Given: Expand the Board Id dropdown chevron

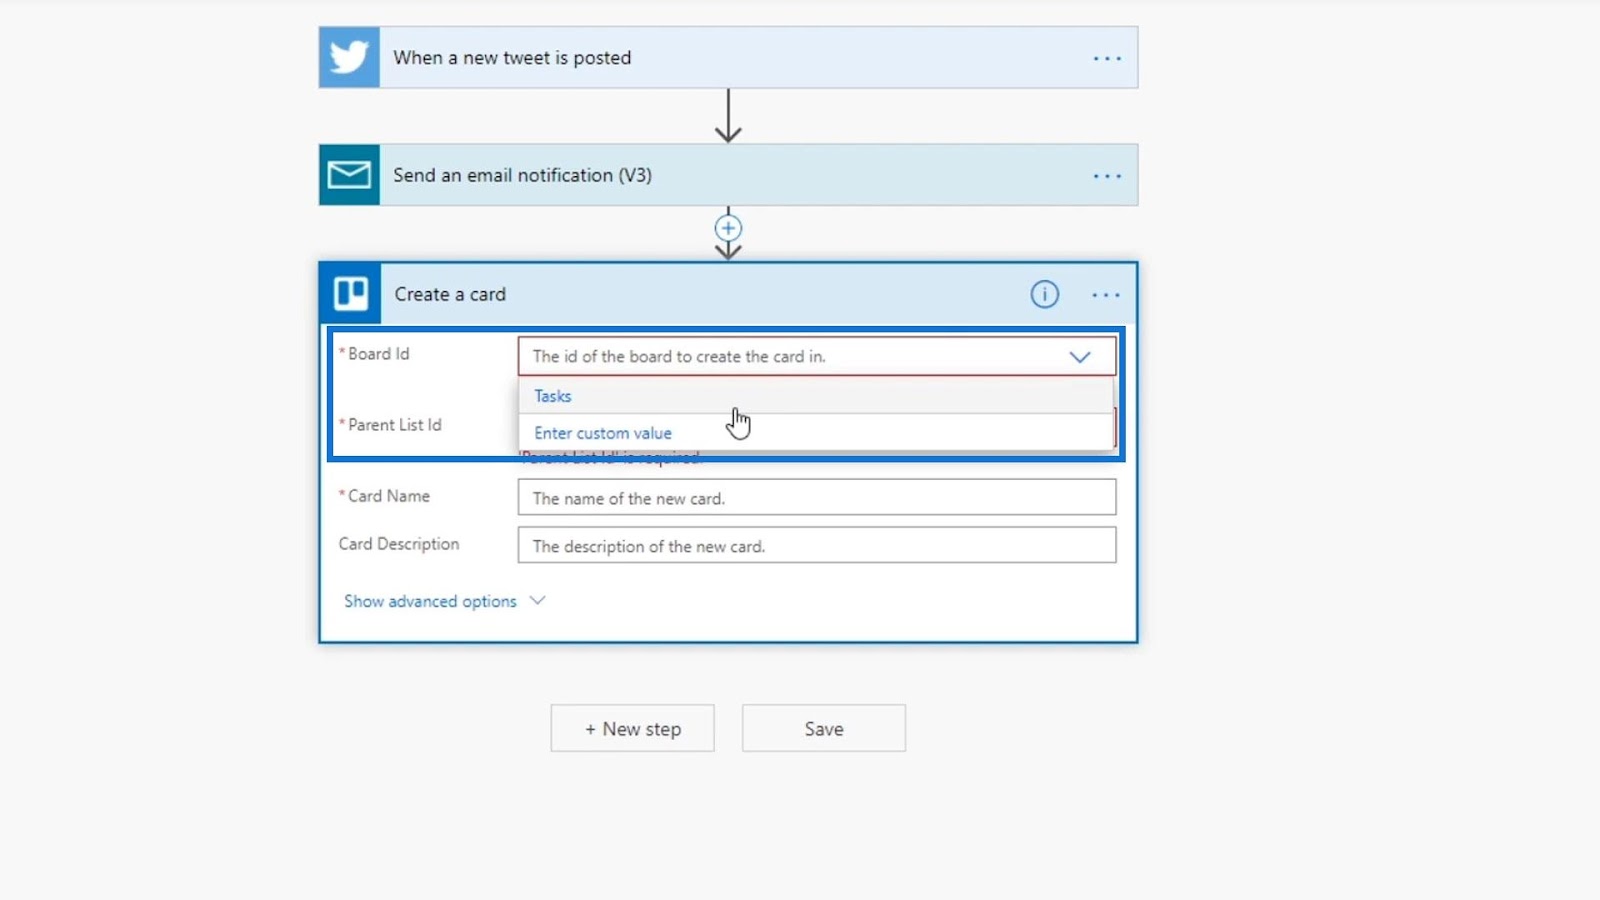Looking at the screenshot, I should 1080,357.
